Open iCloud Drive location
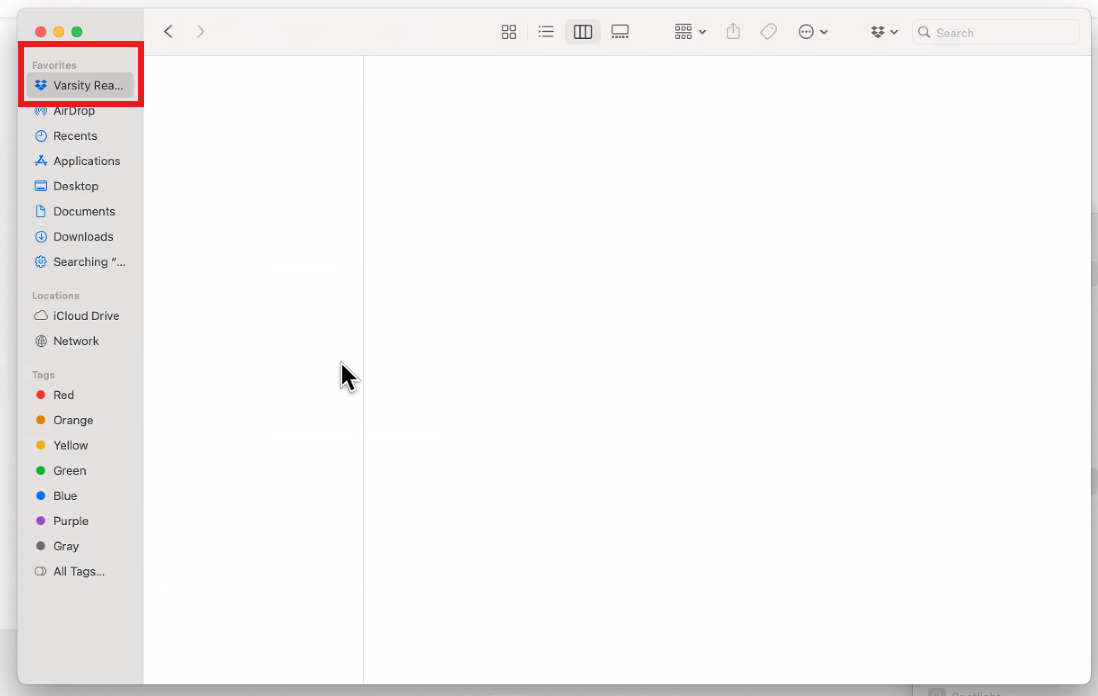The height and width of the screenshot is (696, 1098). (x=86, y=316)
